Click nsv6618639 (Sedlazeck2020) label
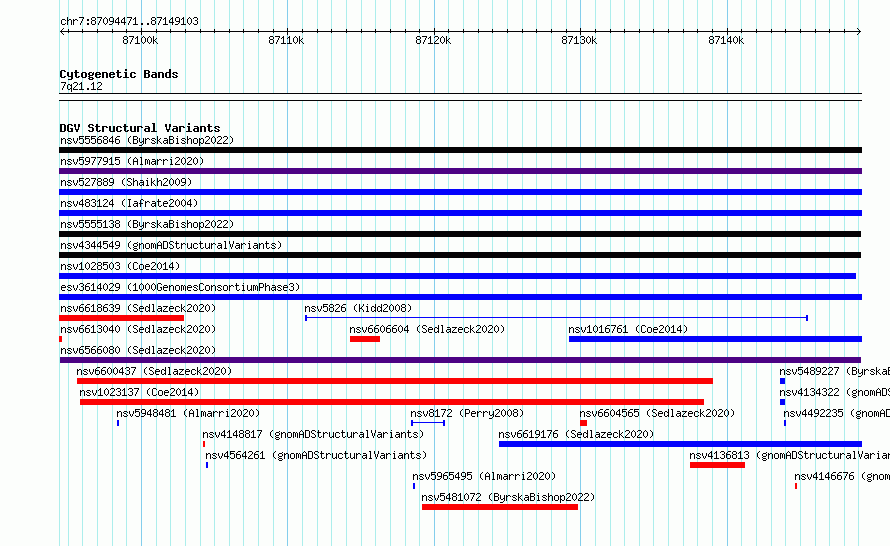The image size is (890, 546). pos(138,308)
